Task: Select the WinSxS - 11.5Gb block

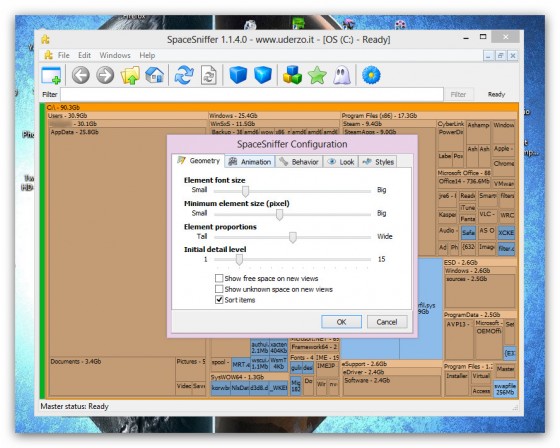Action: point(274,124)
